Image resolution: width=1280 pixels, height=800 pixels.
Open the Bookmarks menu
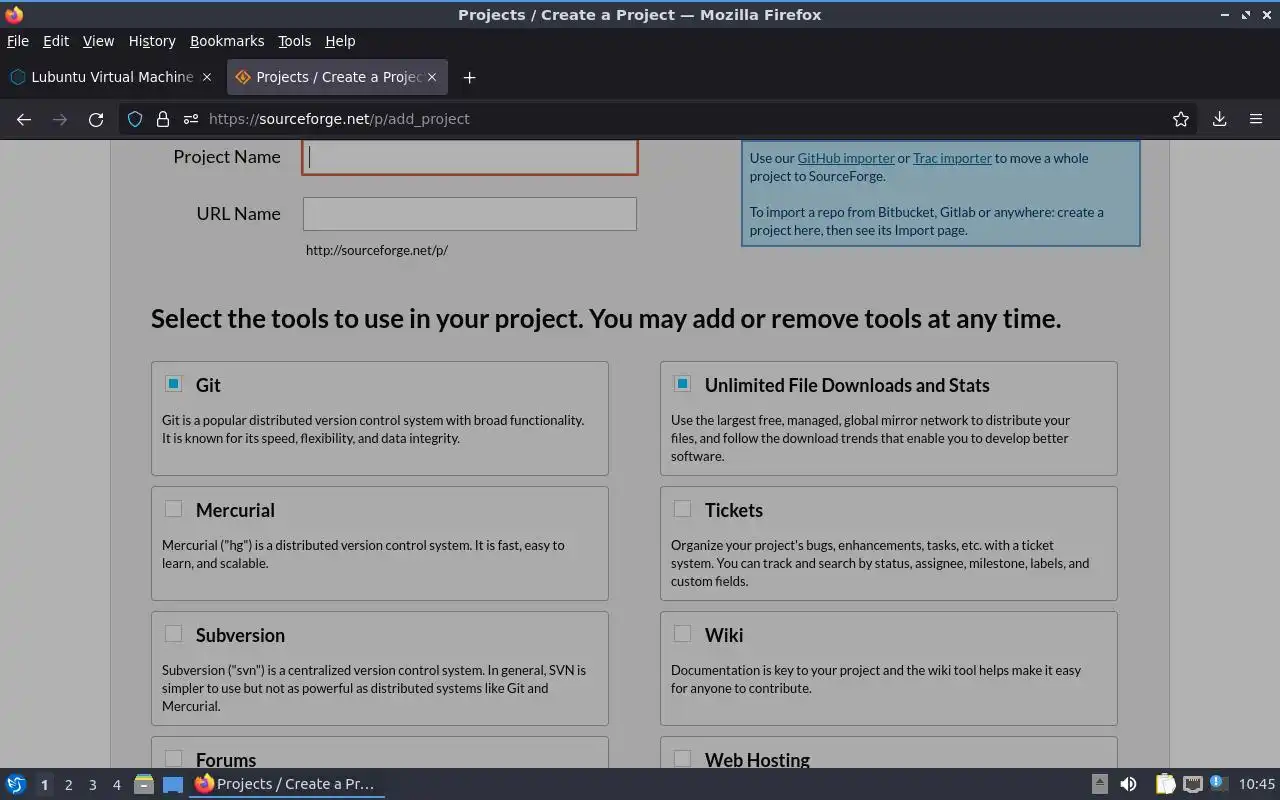click(x=227, y=41)
